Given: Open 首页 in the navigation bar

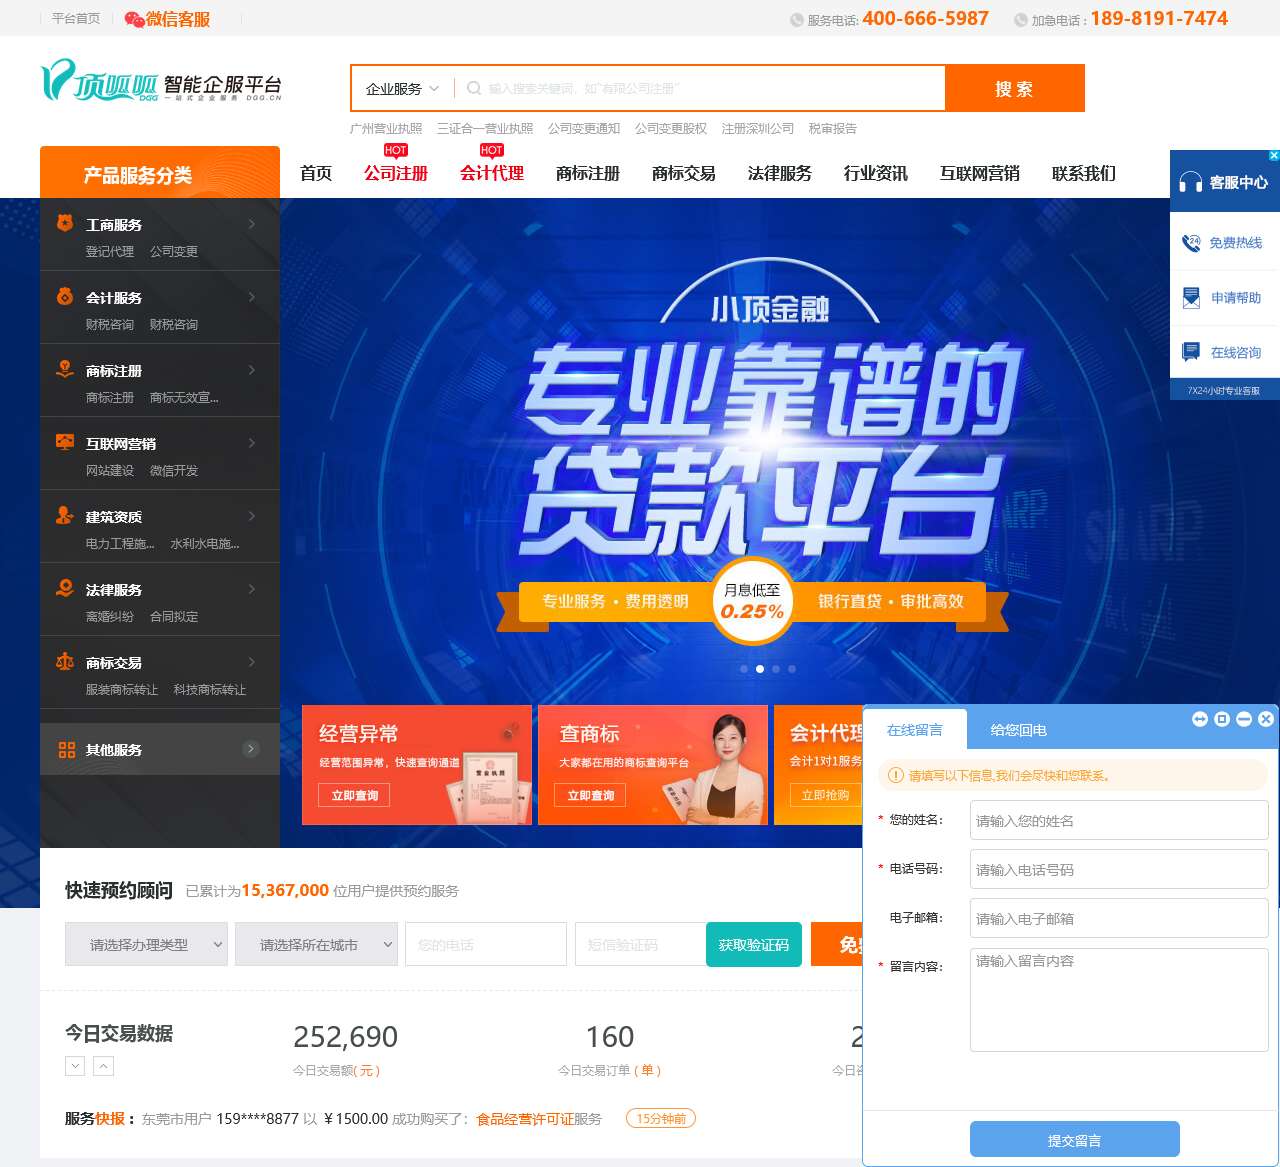Looking at the screenshot, I should tap(316, 173).
